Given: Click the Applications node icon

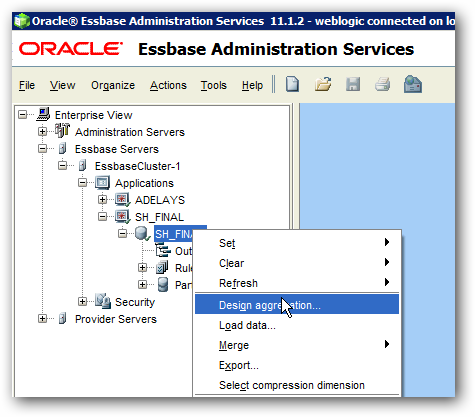Looking at the screenshot, I should pyautogui.click(x=102, y=183).
